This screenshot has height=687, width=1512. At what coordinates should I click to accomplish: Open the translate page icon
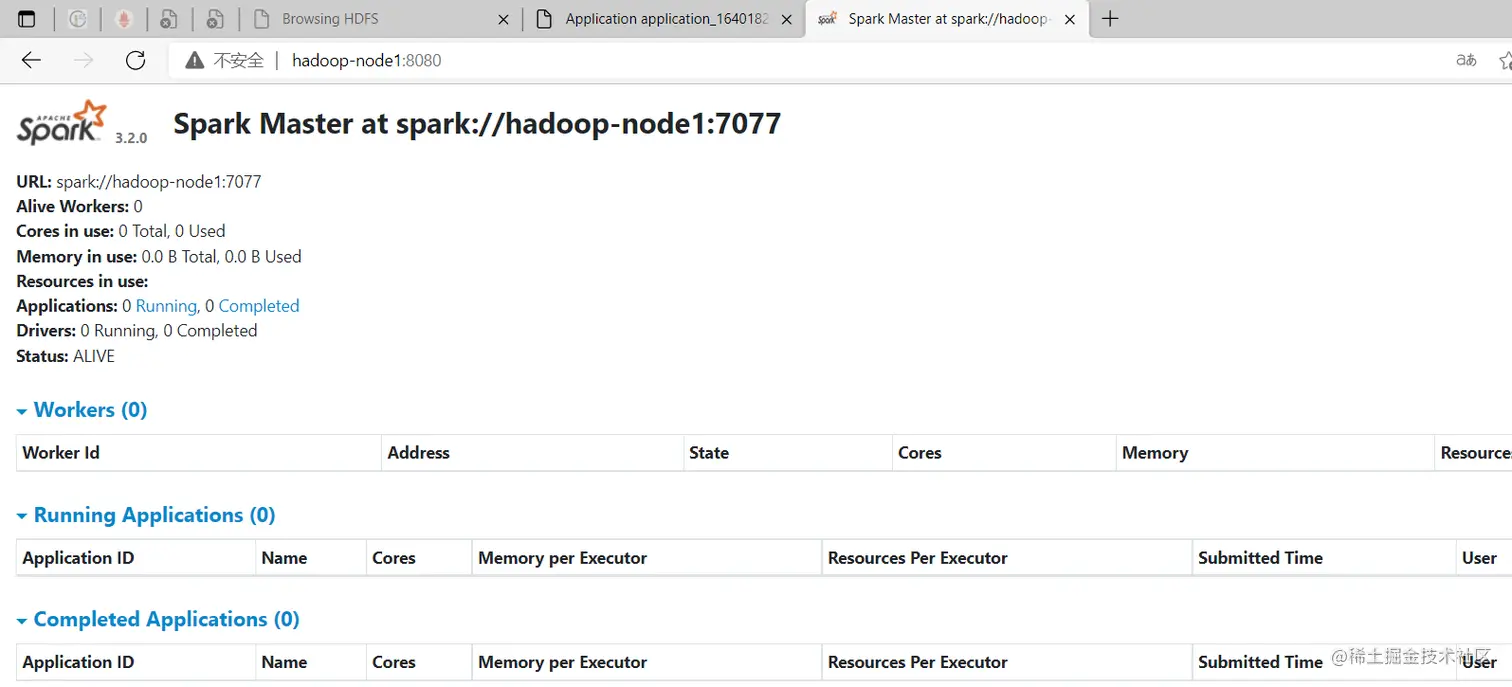coord(1466,60)
